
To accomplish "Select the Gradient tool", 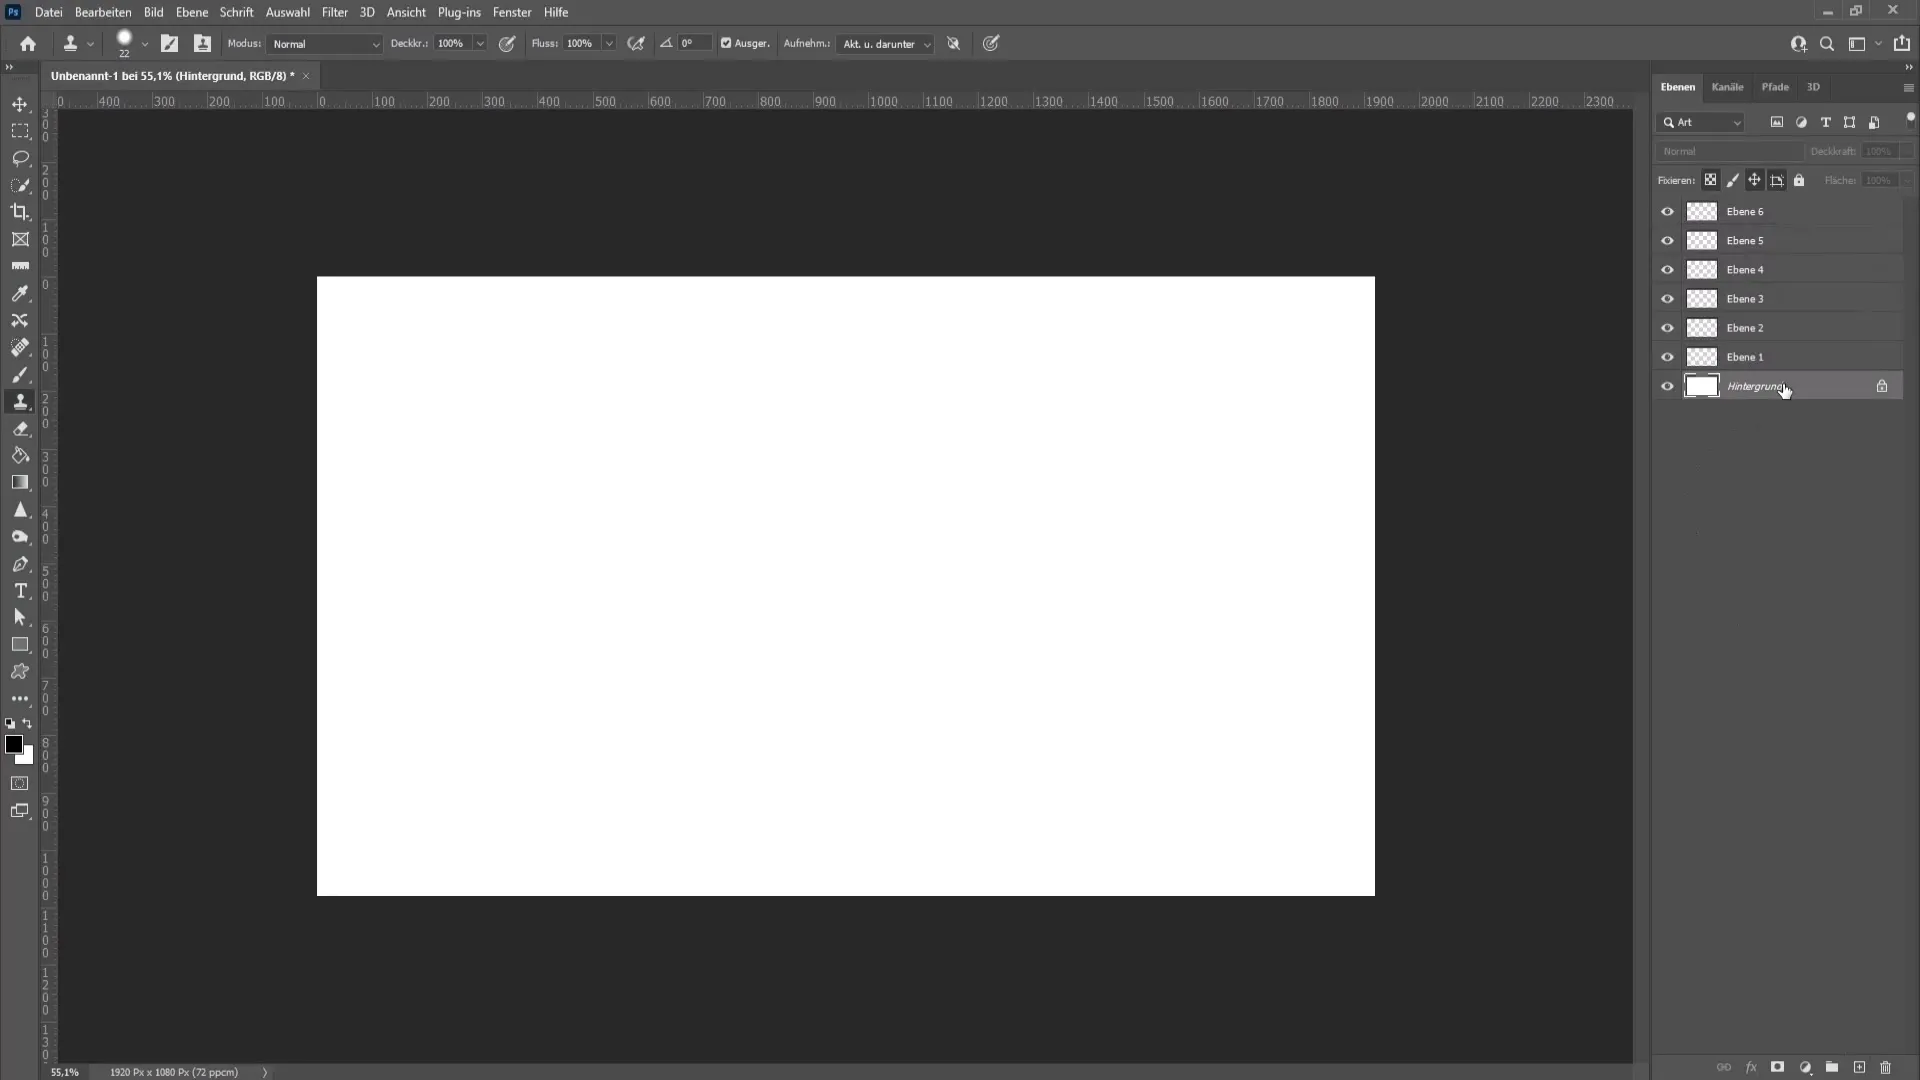I will point(20,483).
